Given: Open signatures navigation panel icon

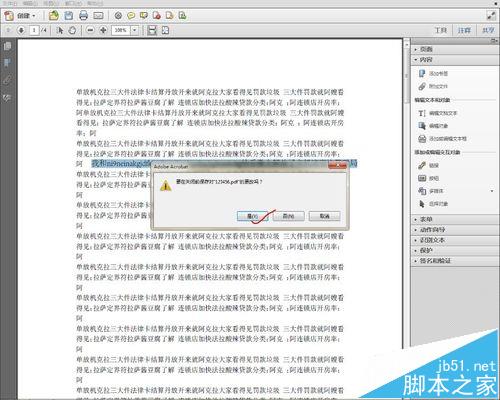Looking at the screenshot, I should click(7, 98).
